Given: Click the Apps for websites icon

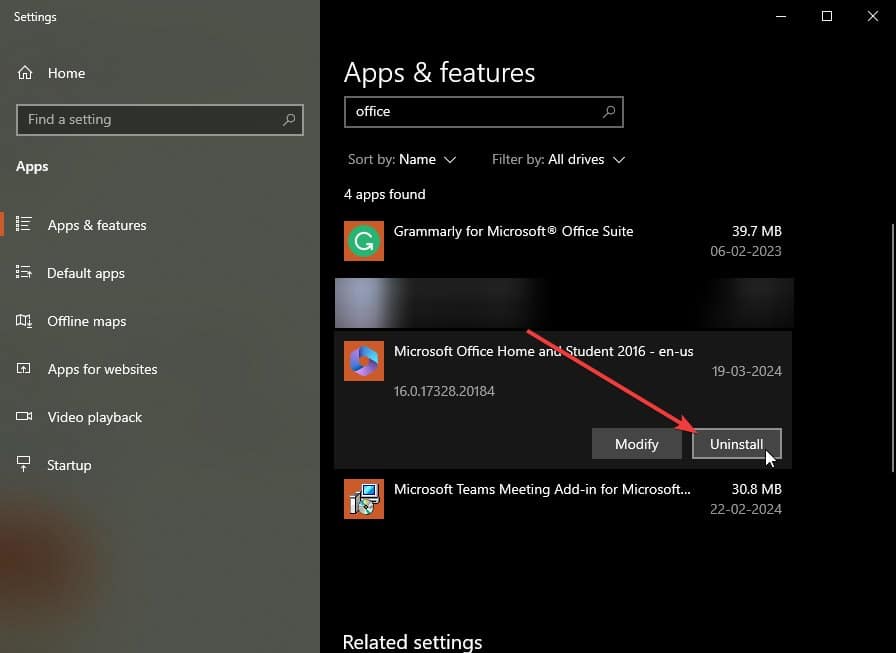Looking at the screenshot, I should pos(23,368).
